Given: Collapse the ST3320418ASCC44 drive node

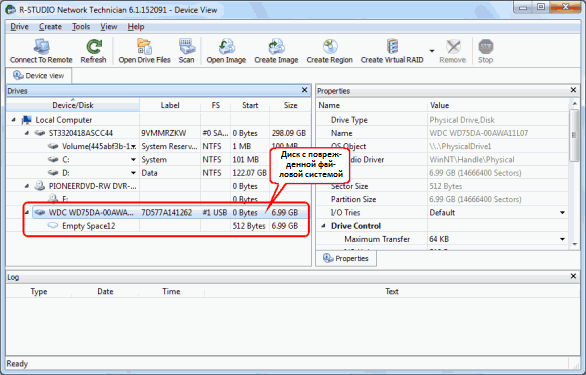Looking at the screenshot, I should point(27,133).
